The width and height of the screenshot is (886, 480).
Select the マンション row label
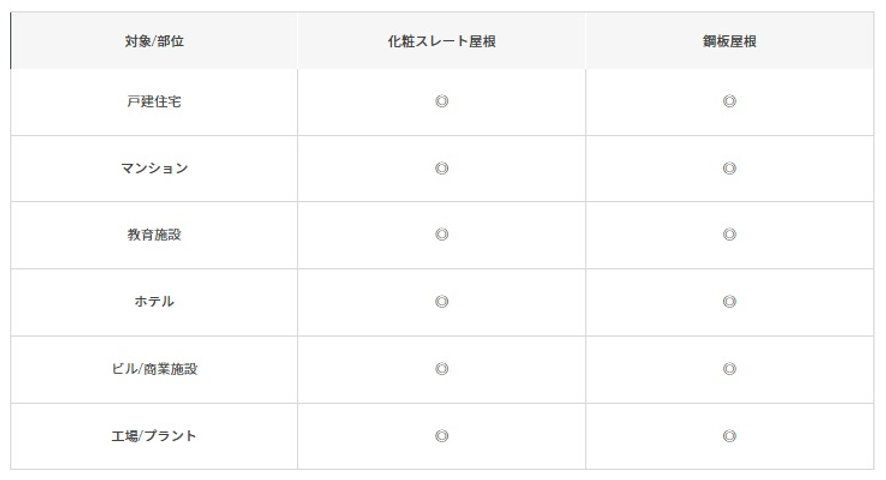(x=154, y=168)
